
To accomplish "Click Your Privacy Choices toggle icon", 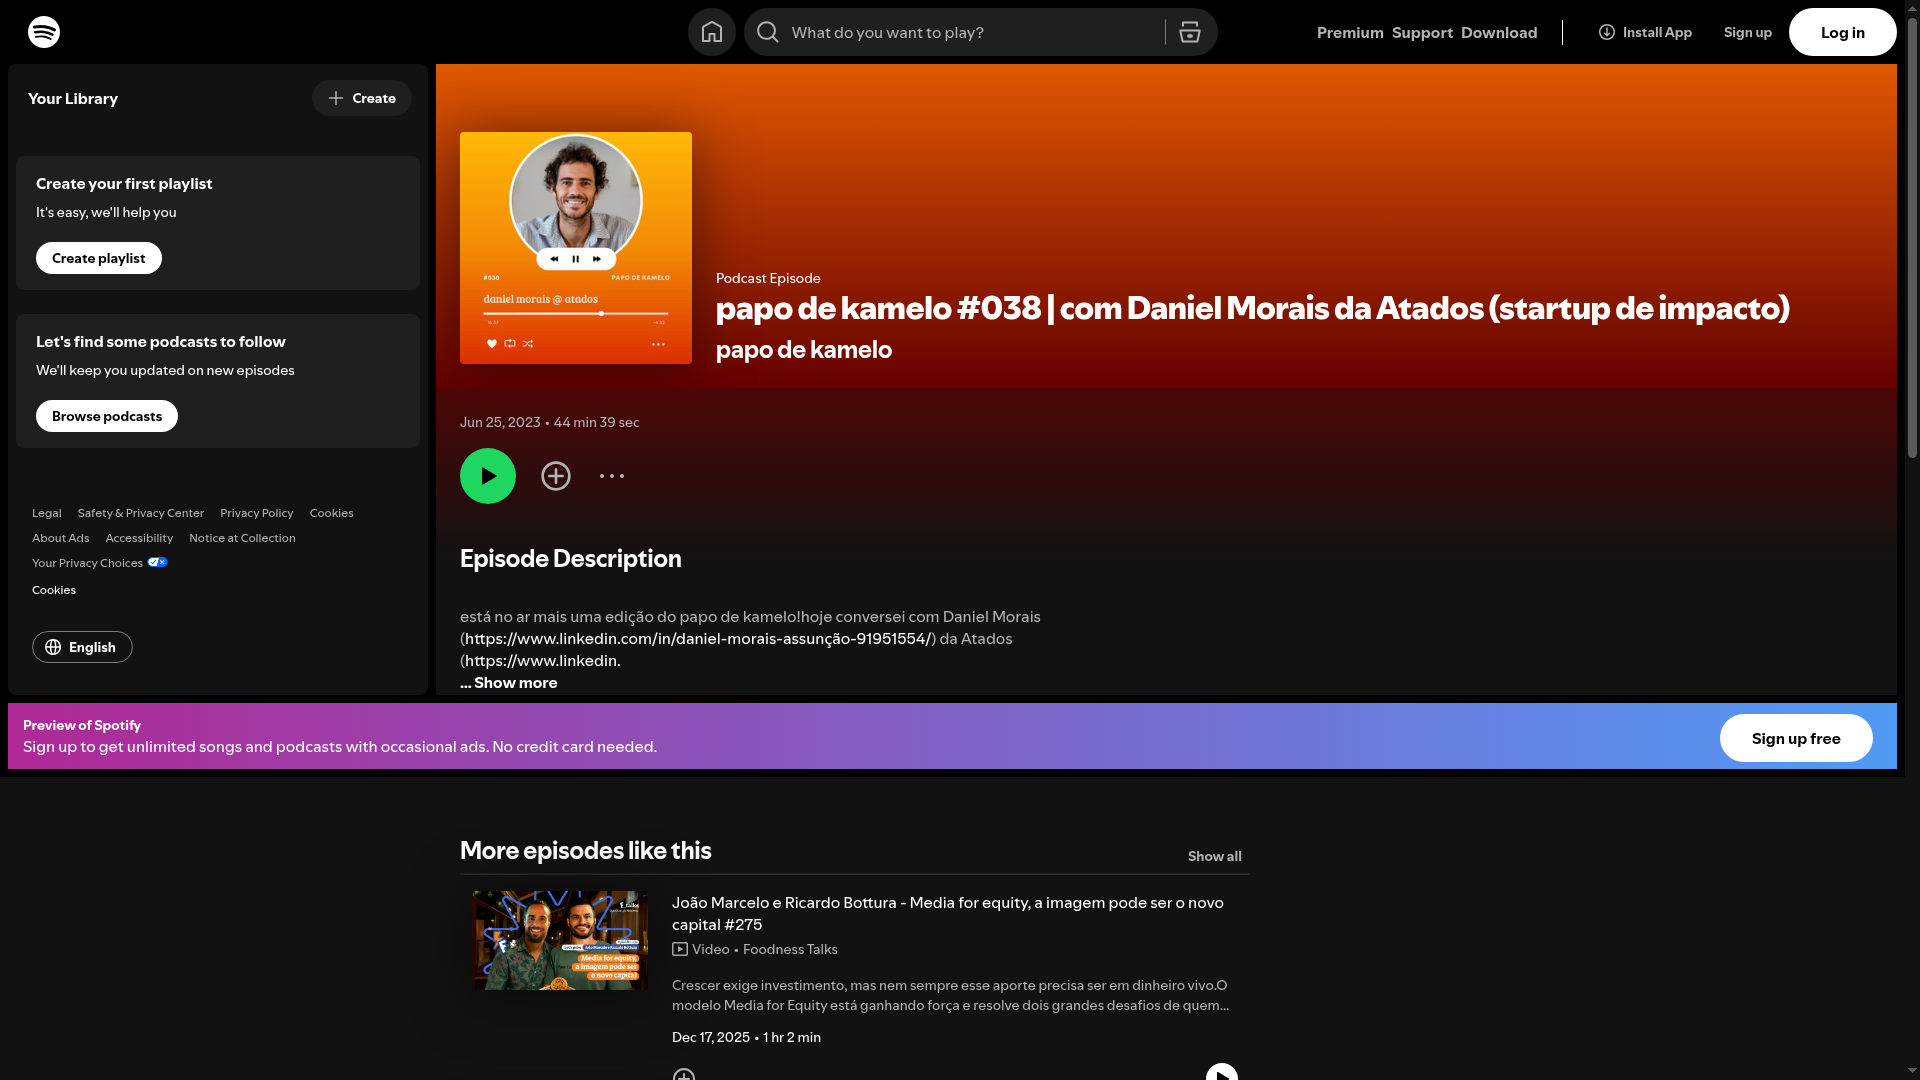I will (158, 563).
